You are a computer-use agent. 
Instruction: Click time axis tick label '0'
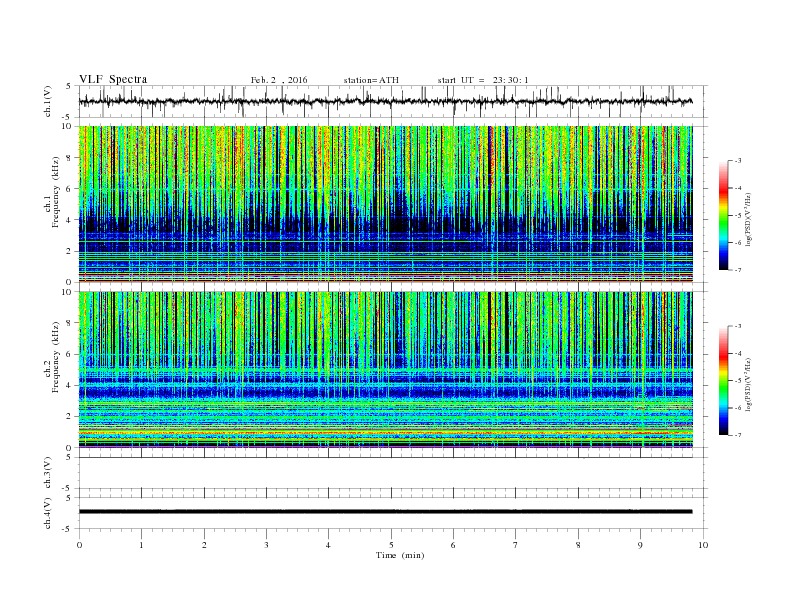(x=79, y=545)
